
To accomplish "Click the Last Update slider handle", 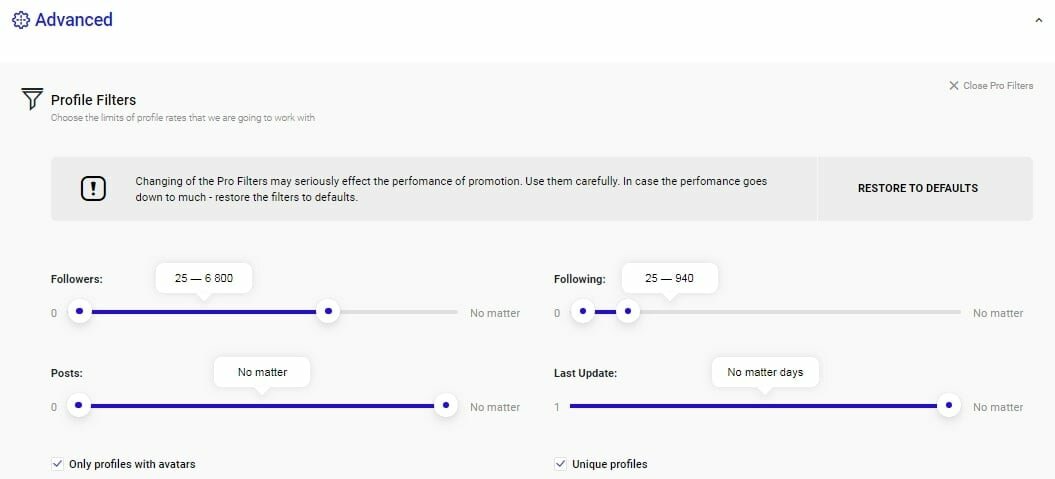I will (949, 405).
